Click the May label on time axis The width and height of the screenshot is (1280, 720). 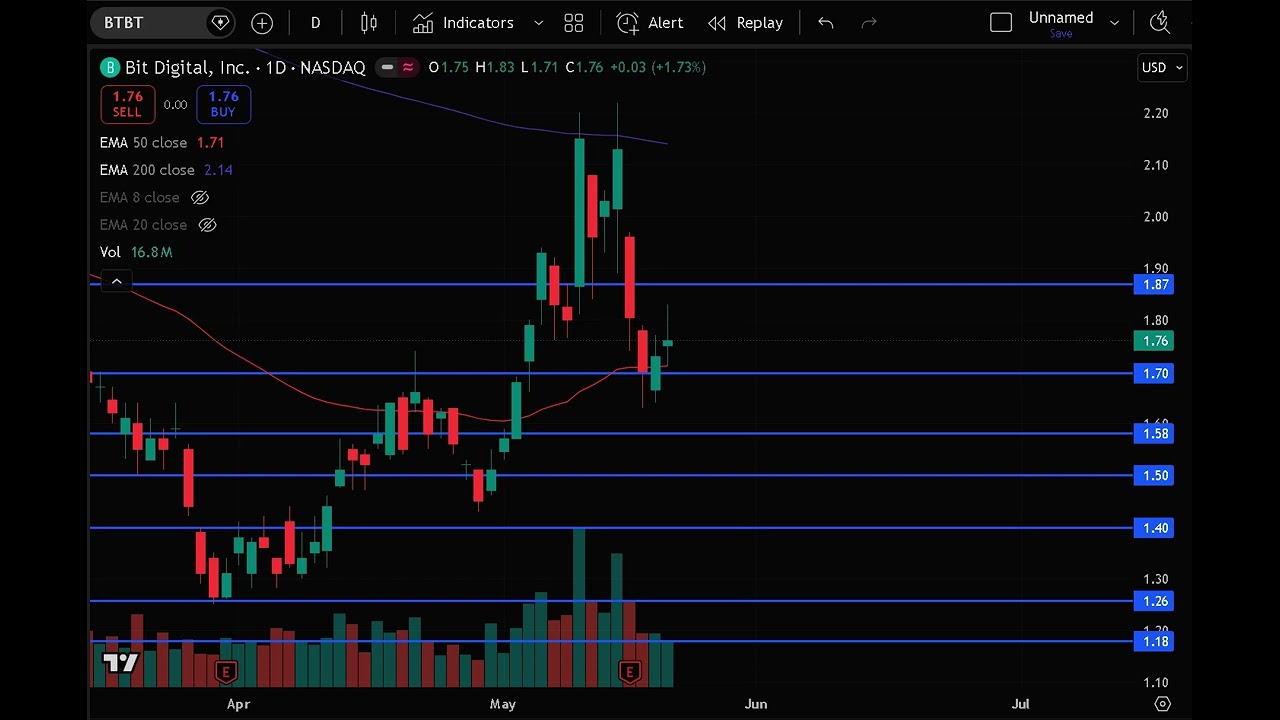(x=503, y=704)
